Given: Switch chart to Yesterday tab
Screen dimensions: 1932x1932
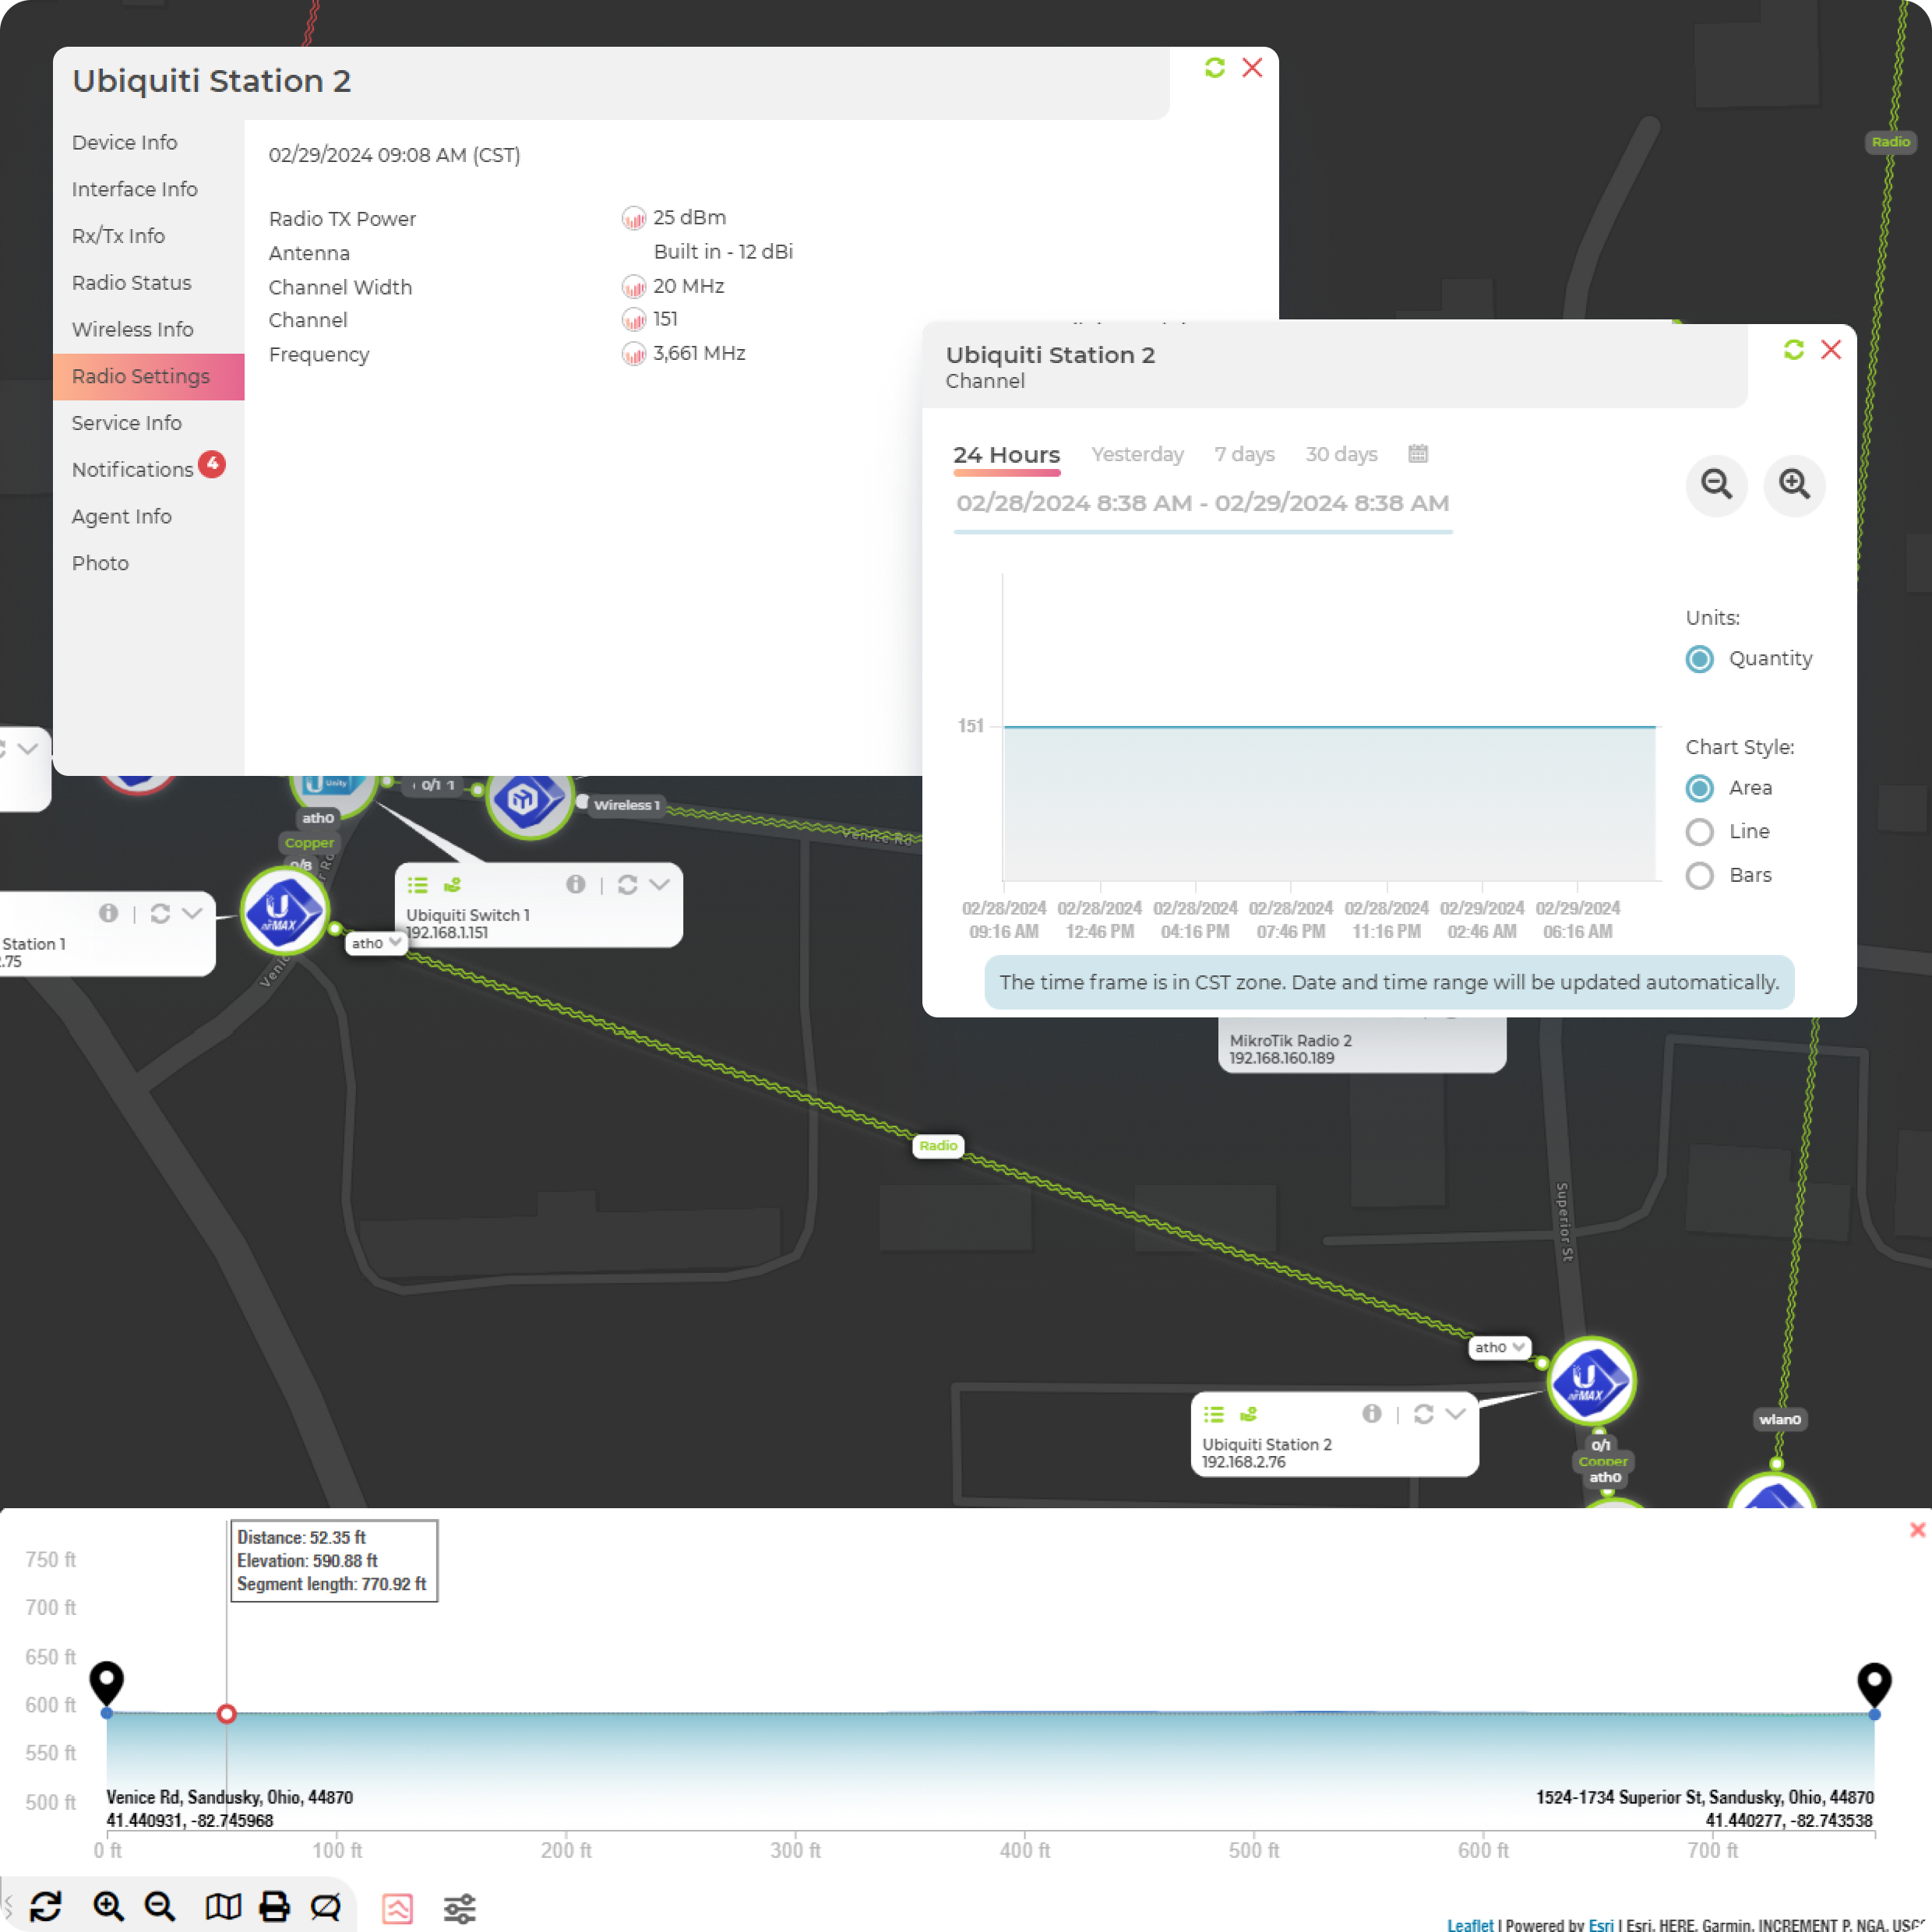Looking at the screenshot, I should click(x=1137, y=455).
